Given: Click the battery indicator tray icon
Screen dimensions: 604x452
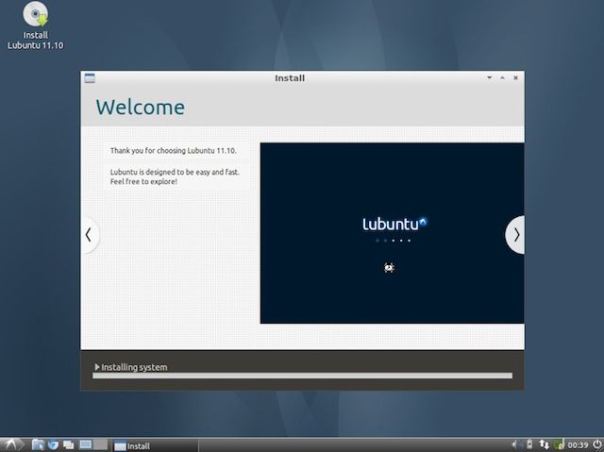Looking at the screenshot, I should coord(529,445).
